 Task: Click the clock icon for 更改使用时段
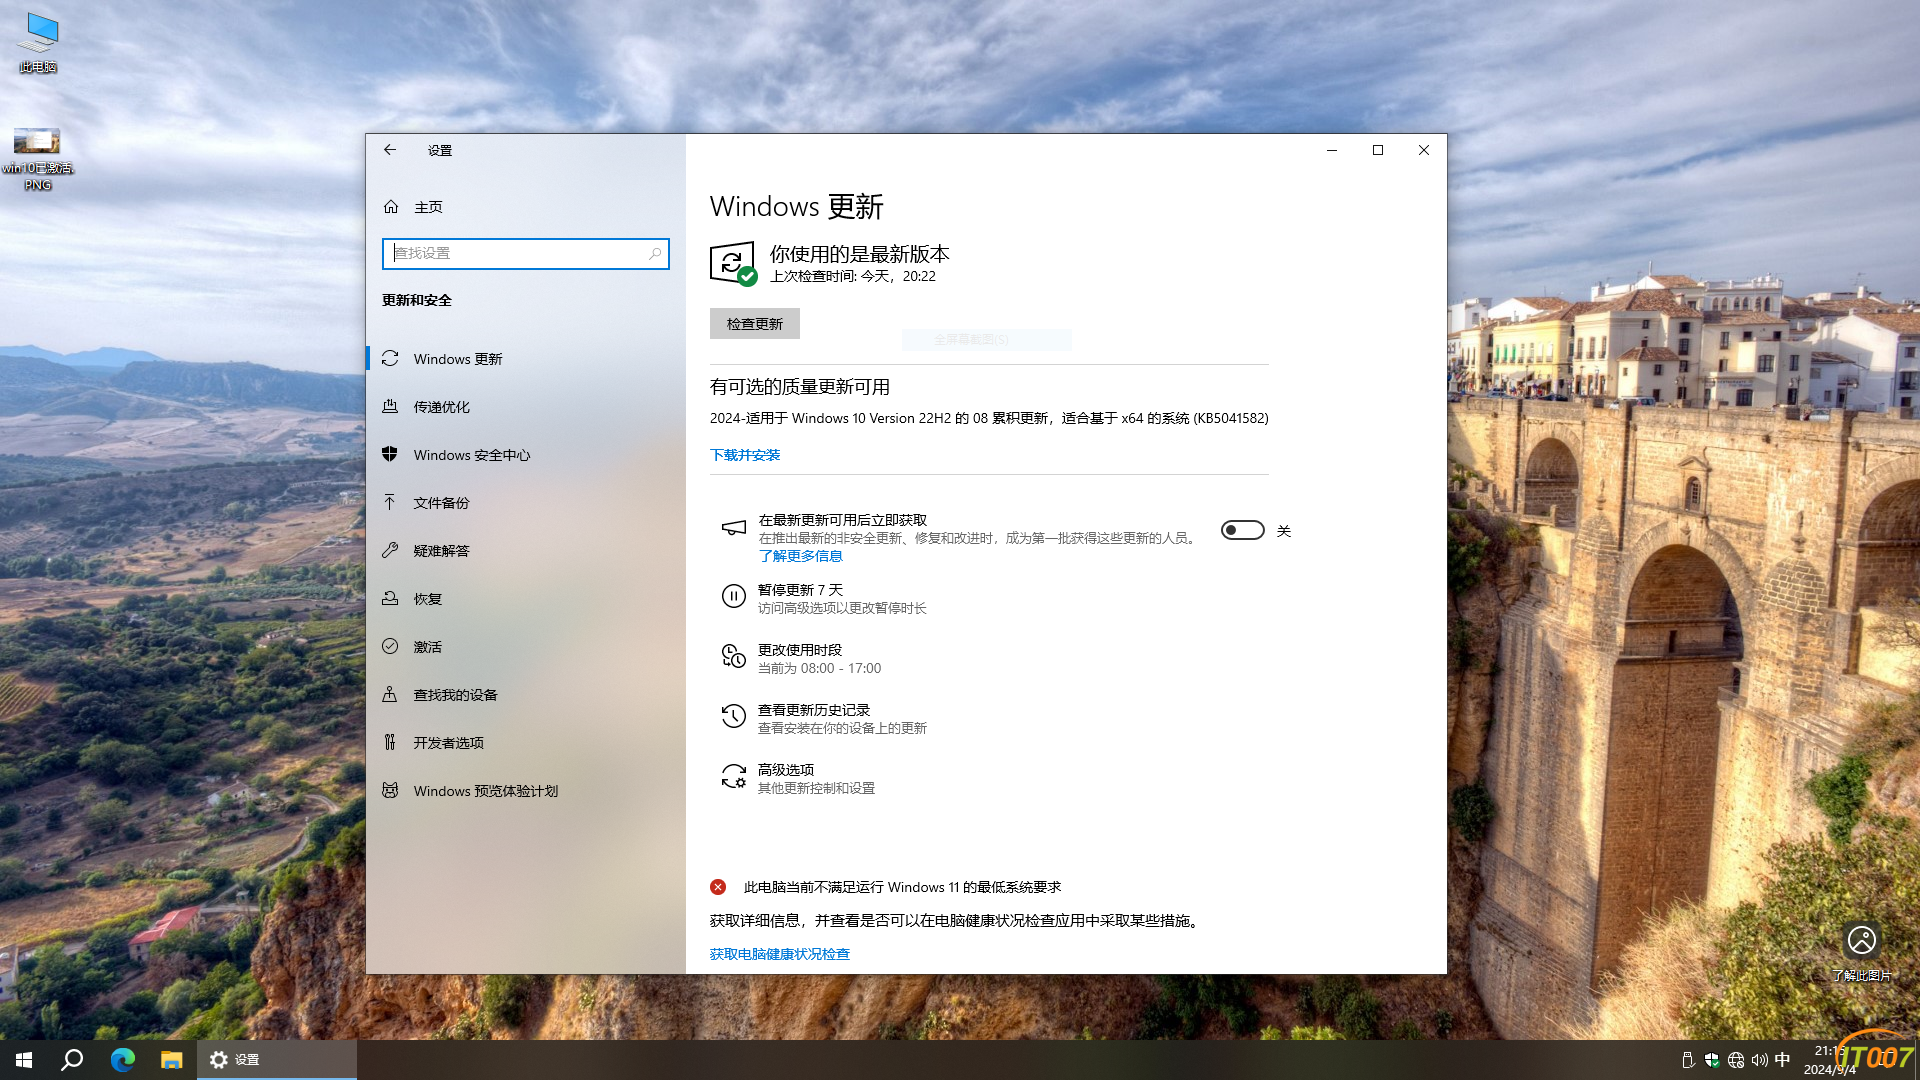coord(734,657)
